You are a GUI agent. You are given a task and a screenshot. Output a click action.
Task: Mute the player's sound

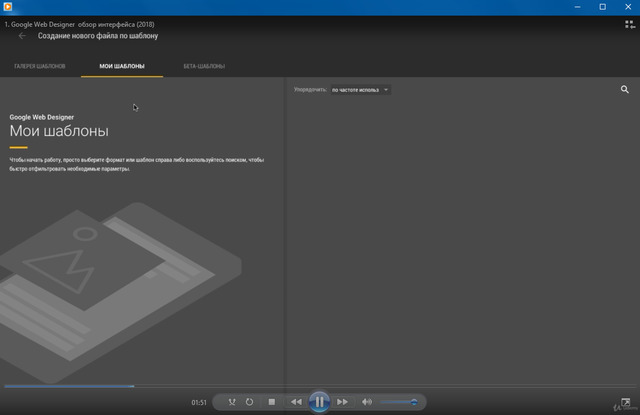click(367, 402)
